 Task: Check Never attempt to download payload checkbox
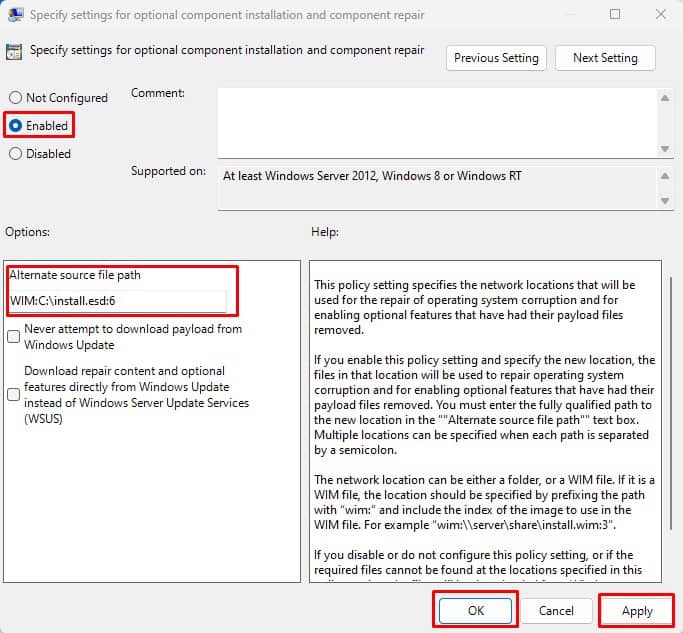14,336
